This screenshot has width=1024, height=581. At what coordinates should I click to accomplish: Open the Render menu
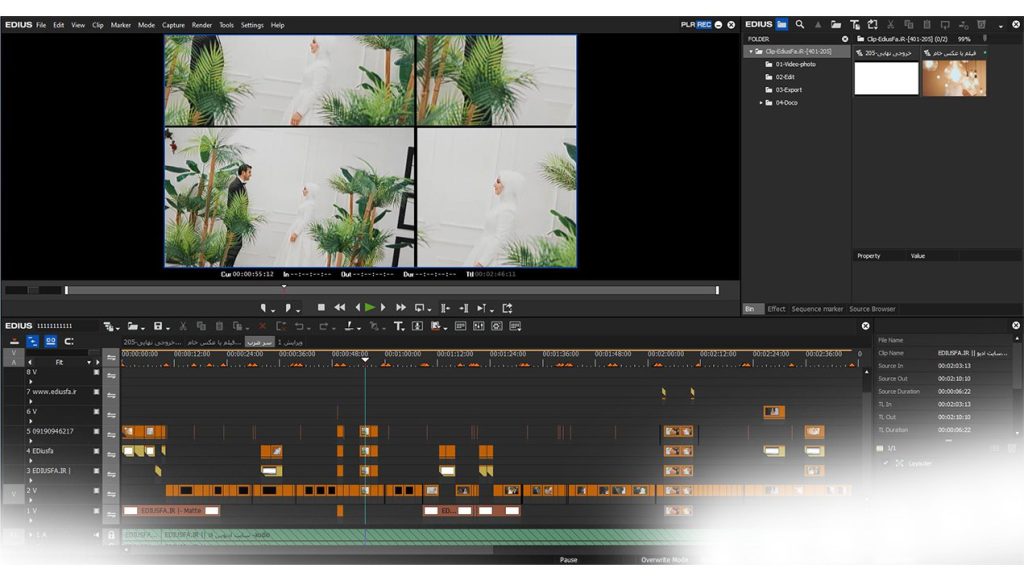click(201, 25)
